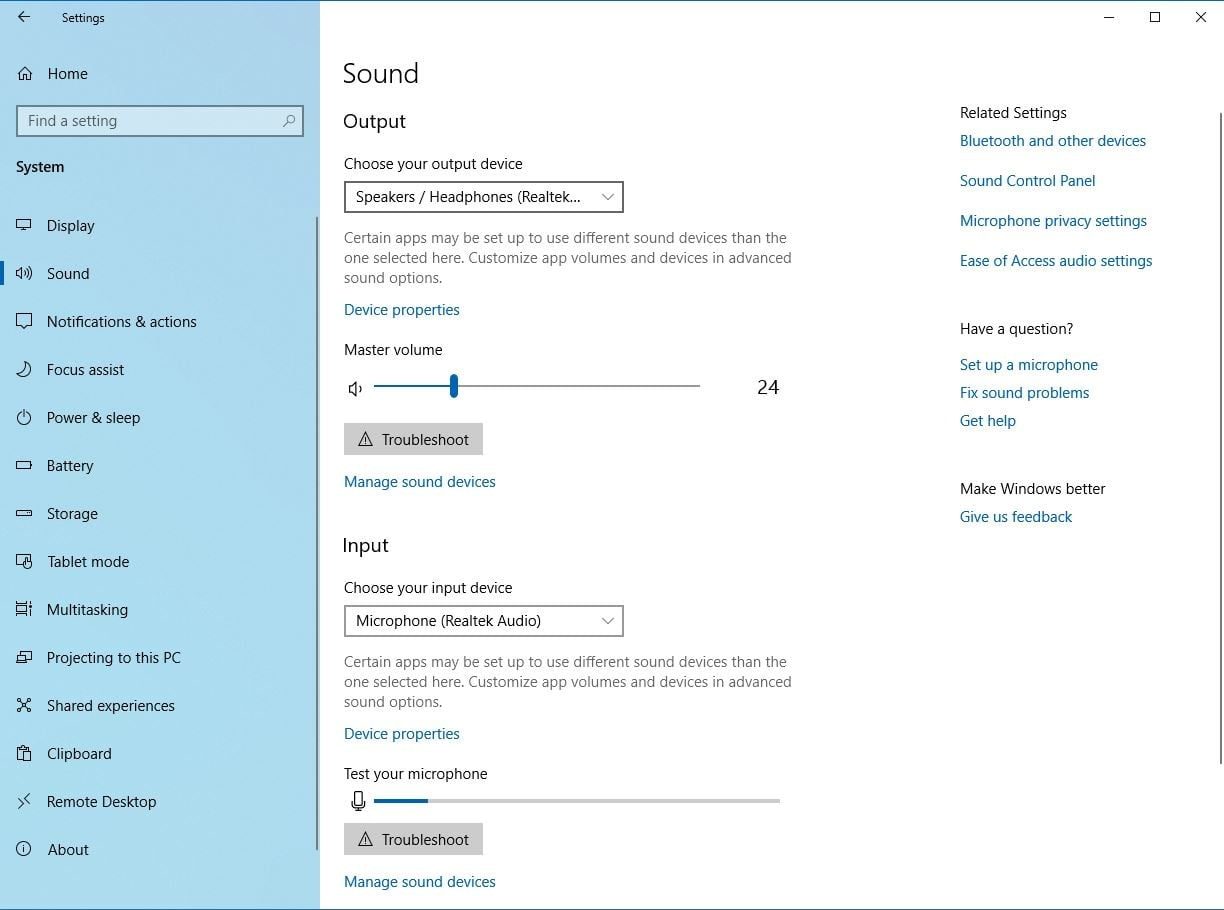Click the search magnifier icon
1224x910 pixels.
[x=289, y=121]
